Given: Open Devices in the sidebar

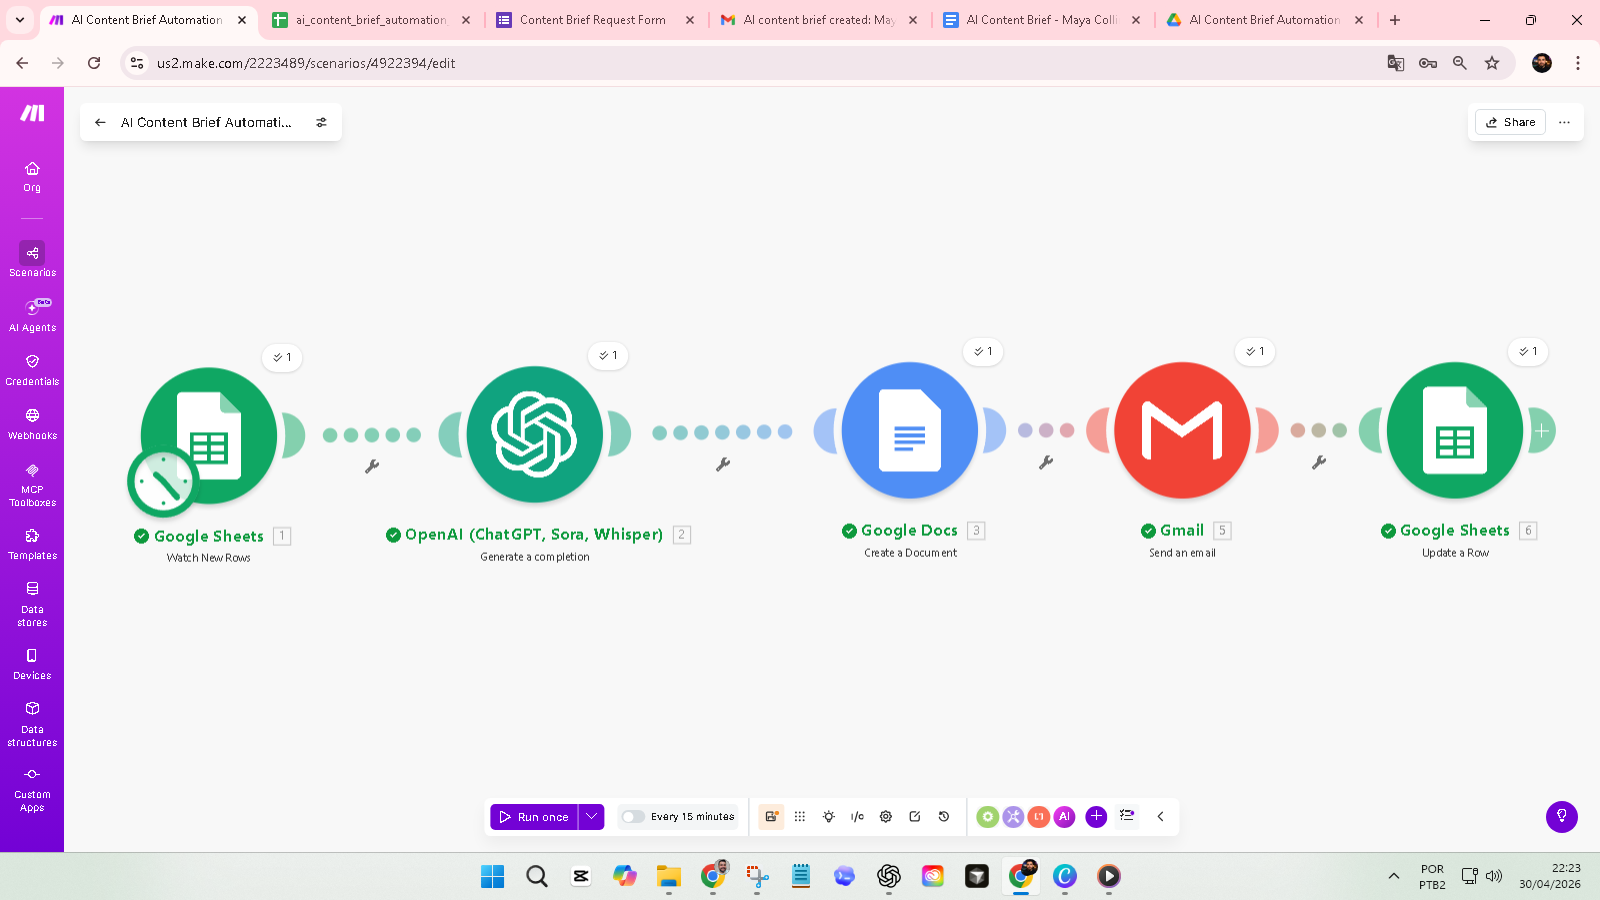Looking at the screenshot, I should click(x=32, y=664).
